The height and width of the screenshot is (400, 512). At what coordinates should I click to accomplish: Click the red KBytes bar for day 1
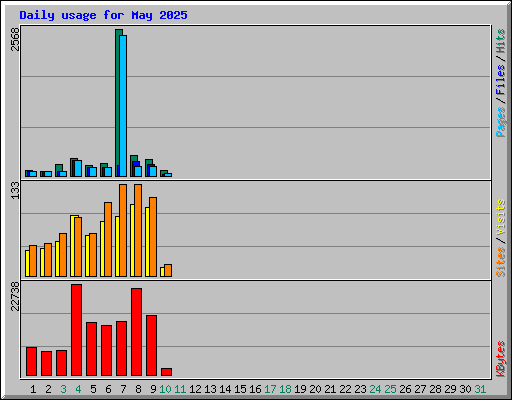pyautogui.click(x=31, y=362)
